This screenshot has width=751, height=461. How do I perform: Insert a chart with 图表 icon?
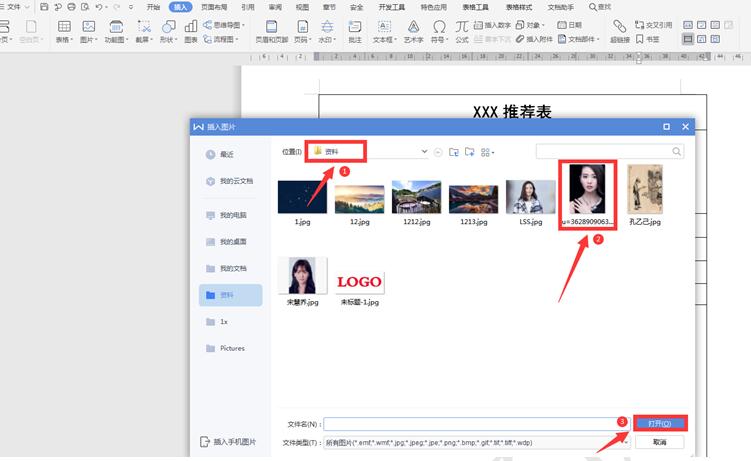tap(191, 32)
